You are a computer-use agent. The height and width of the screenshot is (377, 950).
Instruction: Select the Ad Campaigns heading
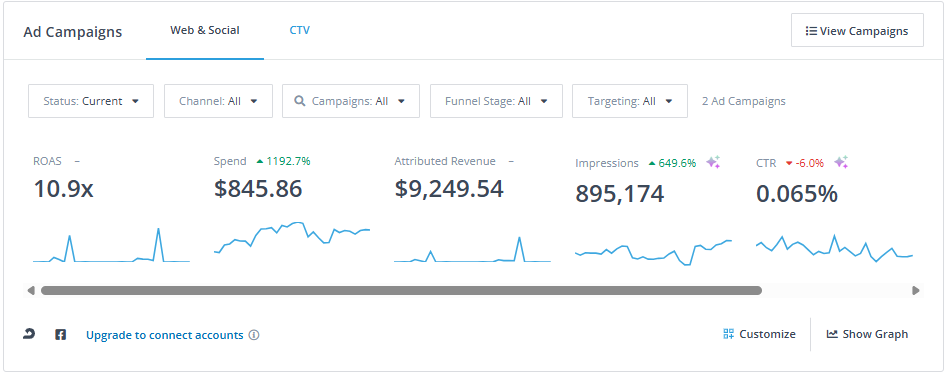[73, 32]
